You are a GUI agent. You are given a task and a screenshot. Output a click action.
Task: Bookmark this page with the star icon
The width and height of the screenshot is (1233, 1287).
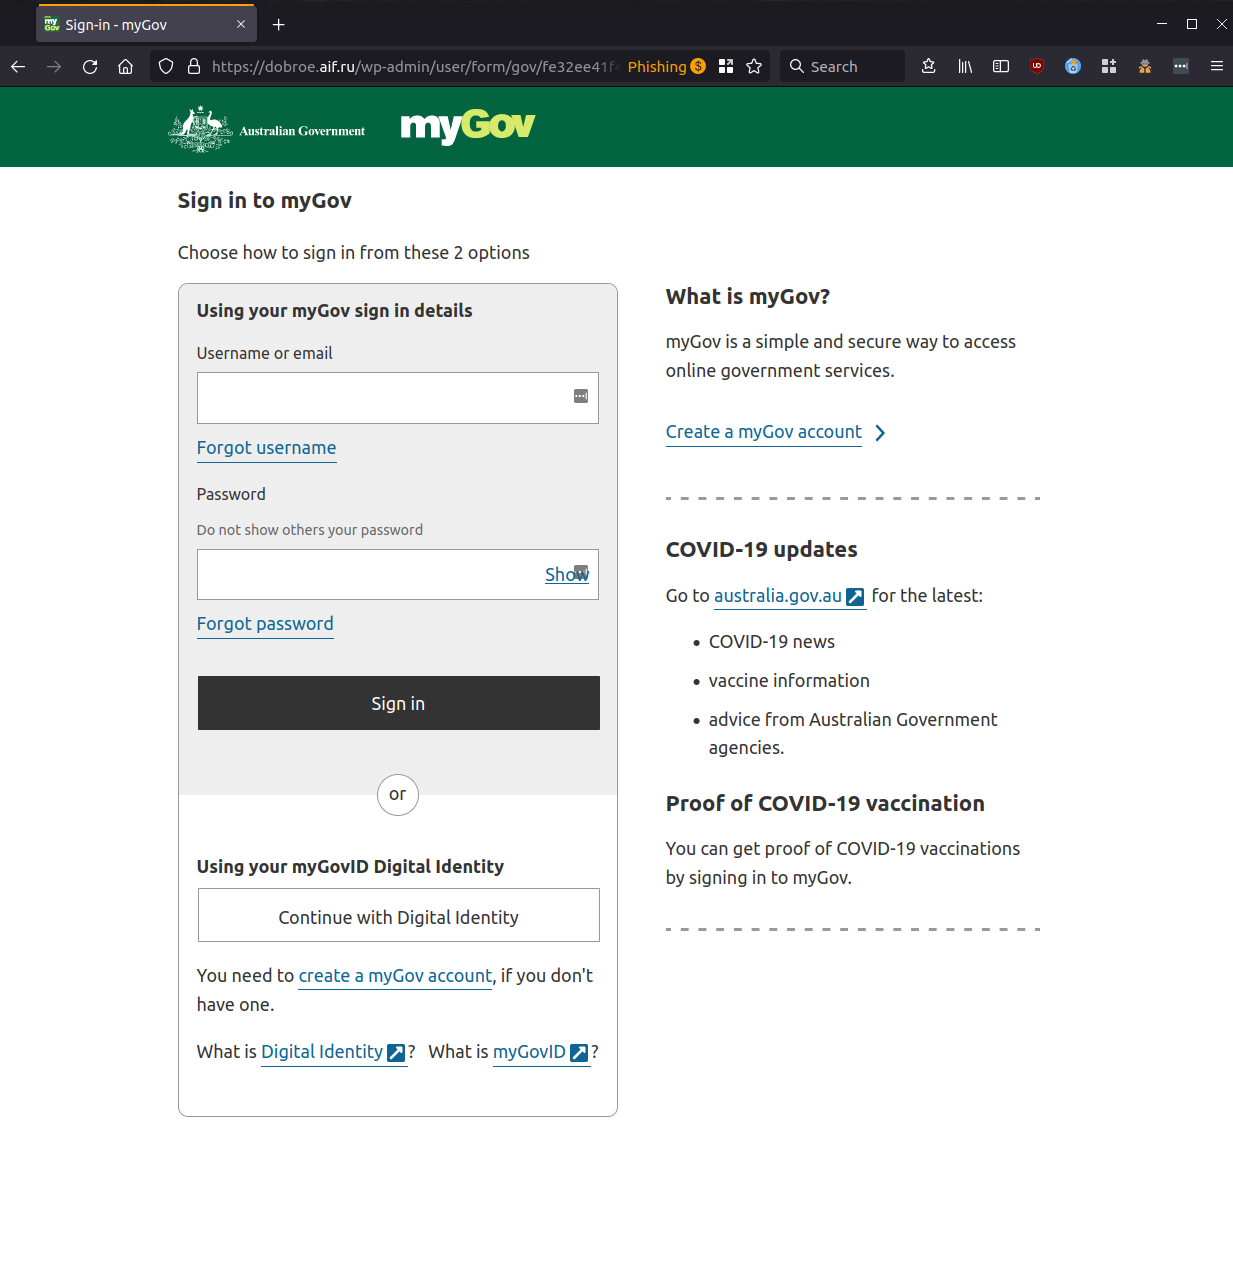(753, 66)
